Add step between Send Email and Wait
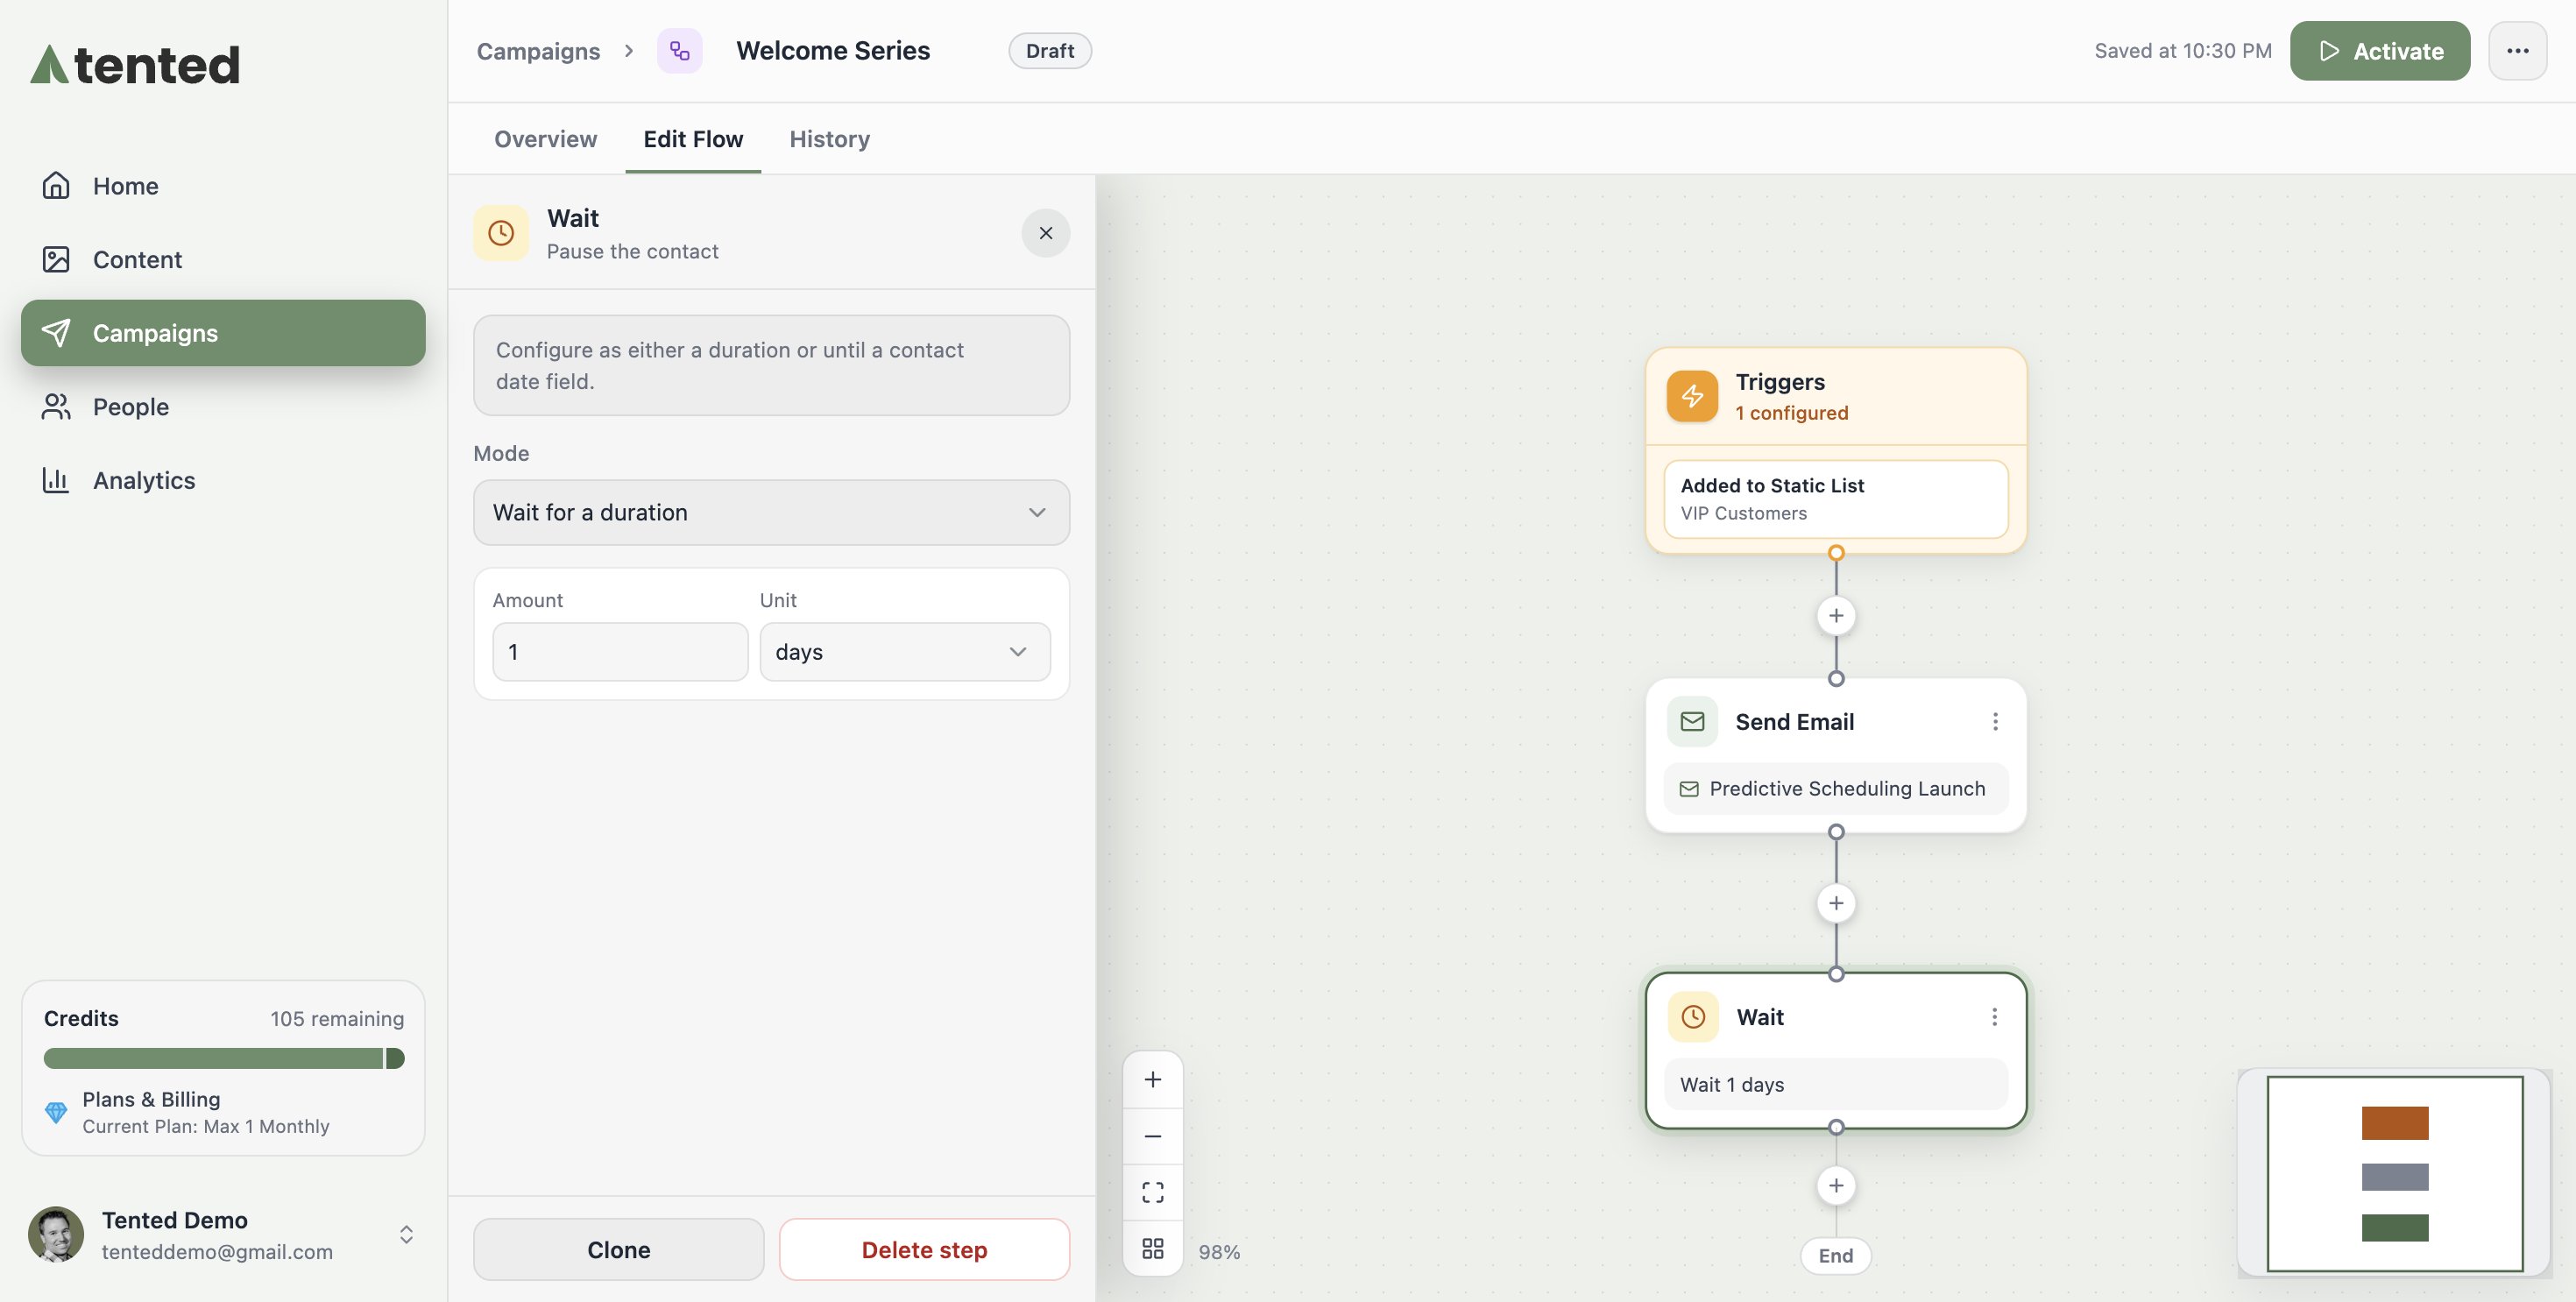2576x1302 pixels. point(1836,904)
